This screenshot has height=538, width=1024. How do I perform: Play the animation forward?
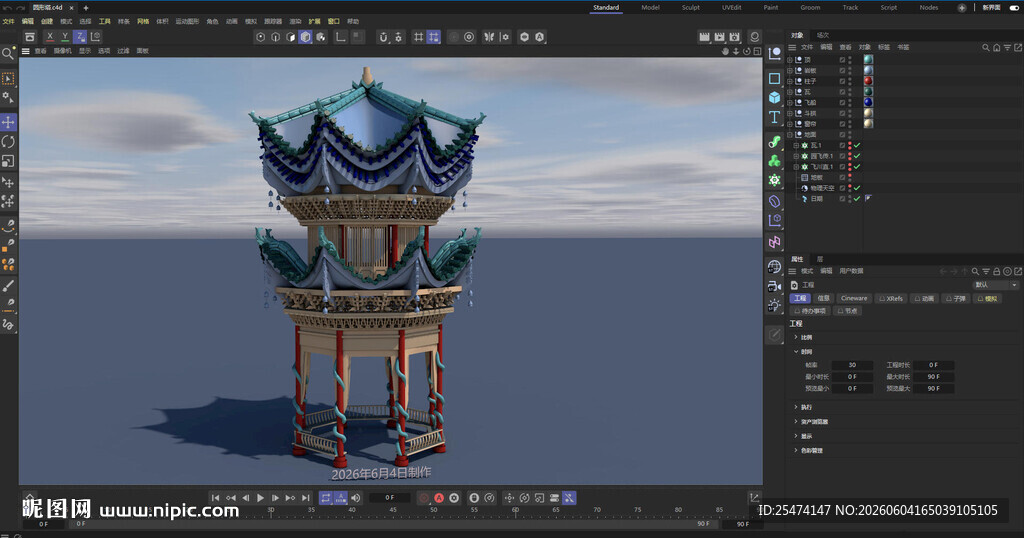click(261, 498)
